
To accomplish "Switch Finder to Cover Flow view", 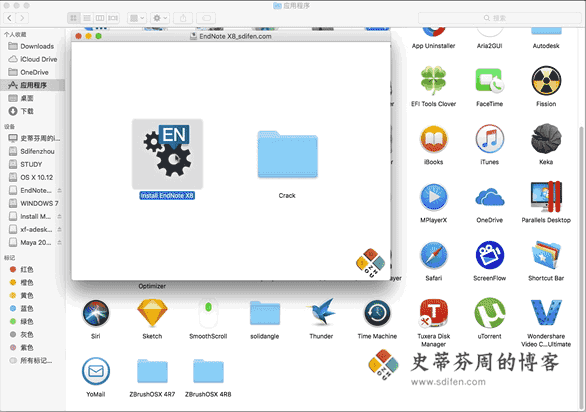I will click(x=113, y=18).
